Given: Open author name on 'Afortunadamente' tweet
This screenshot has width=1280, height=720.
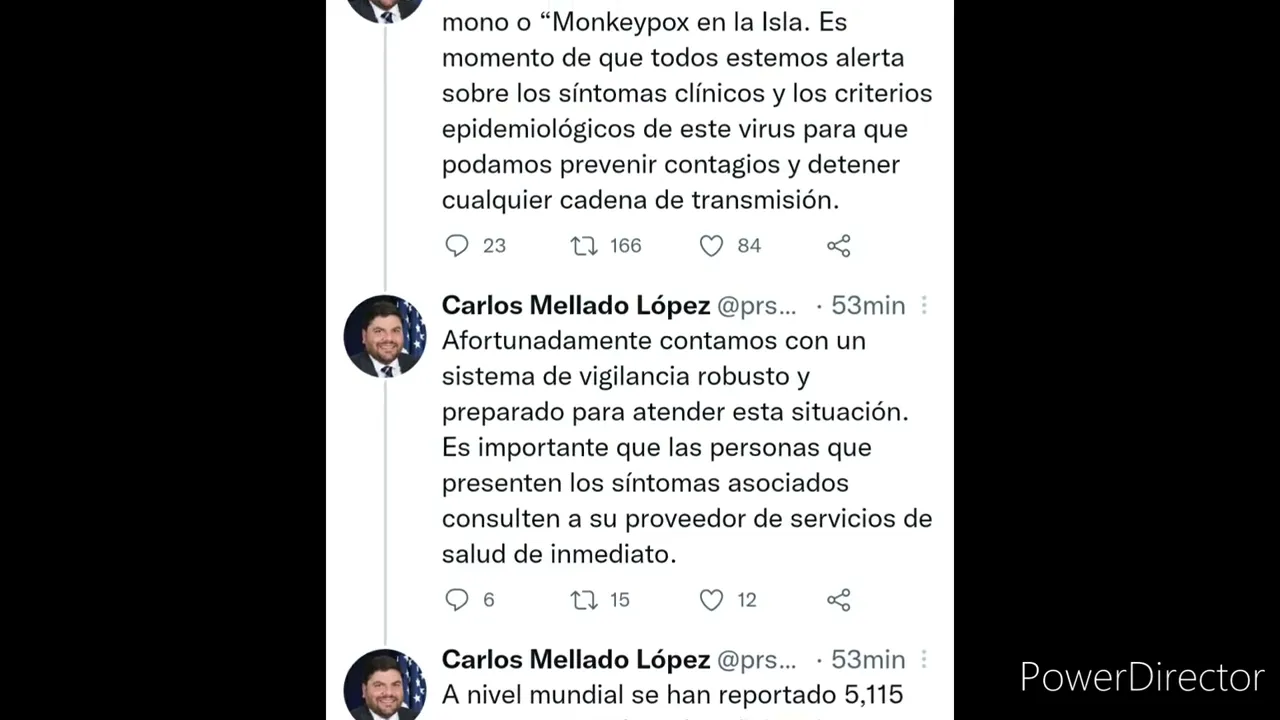Looking at the screenshot, I should [x=576, y=305].
